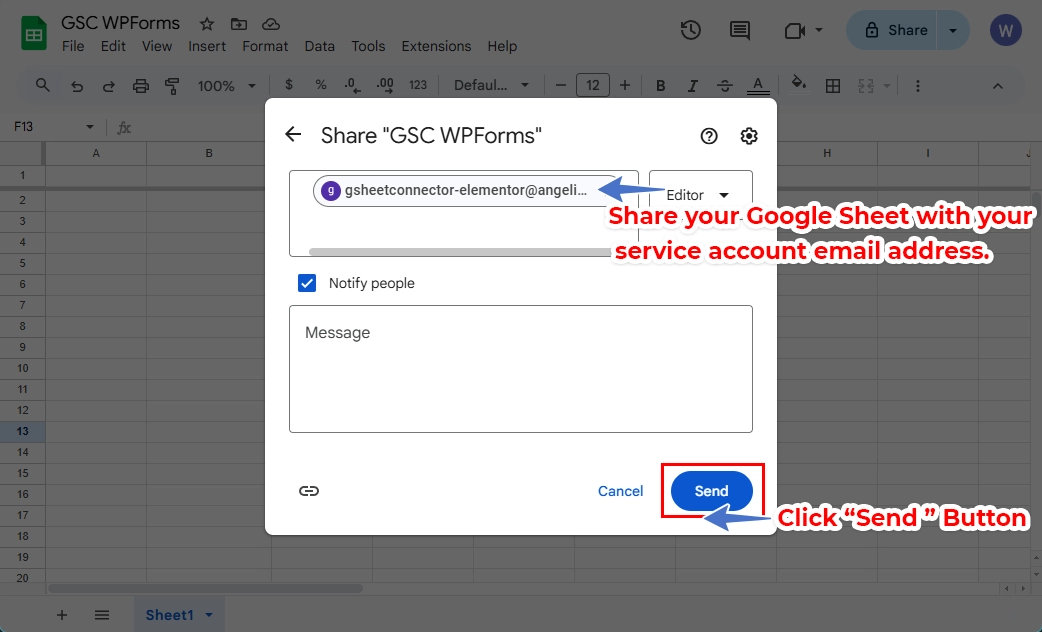Click the star icon beside title

pyautogui.click(x=207, y=23)
